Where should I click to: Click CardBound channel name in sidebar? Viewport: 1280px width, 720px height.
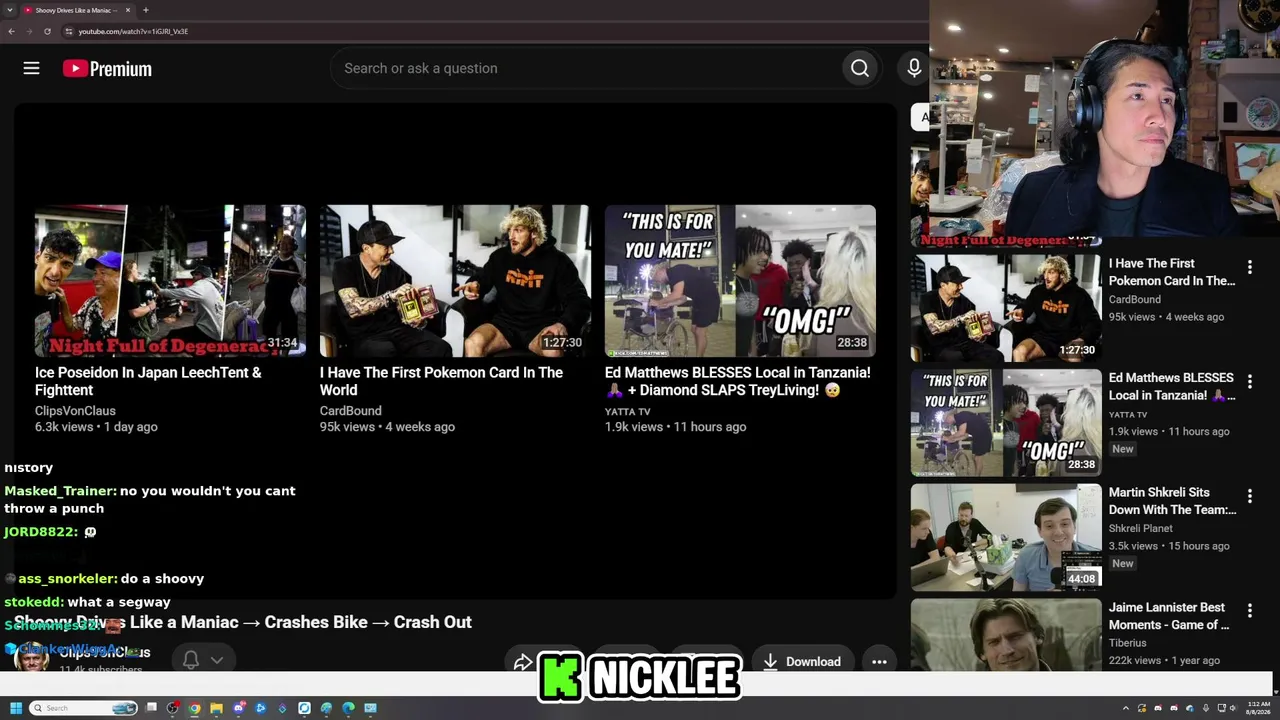pyautogui.click(x=1135, y=299)
